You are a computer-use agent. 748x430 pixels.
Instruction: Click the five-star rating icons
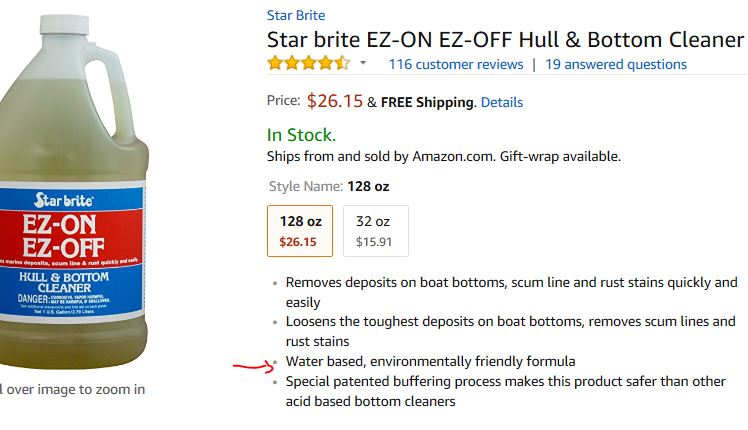[309, 63]
